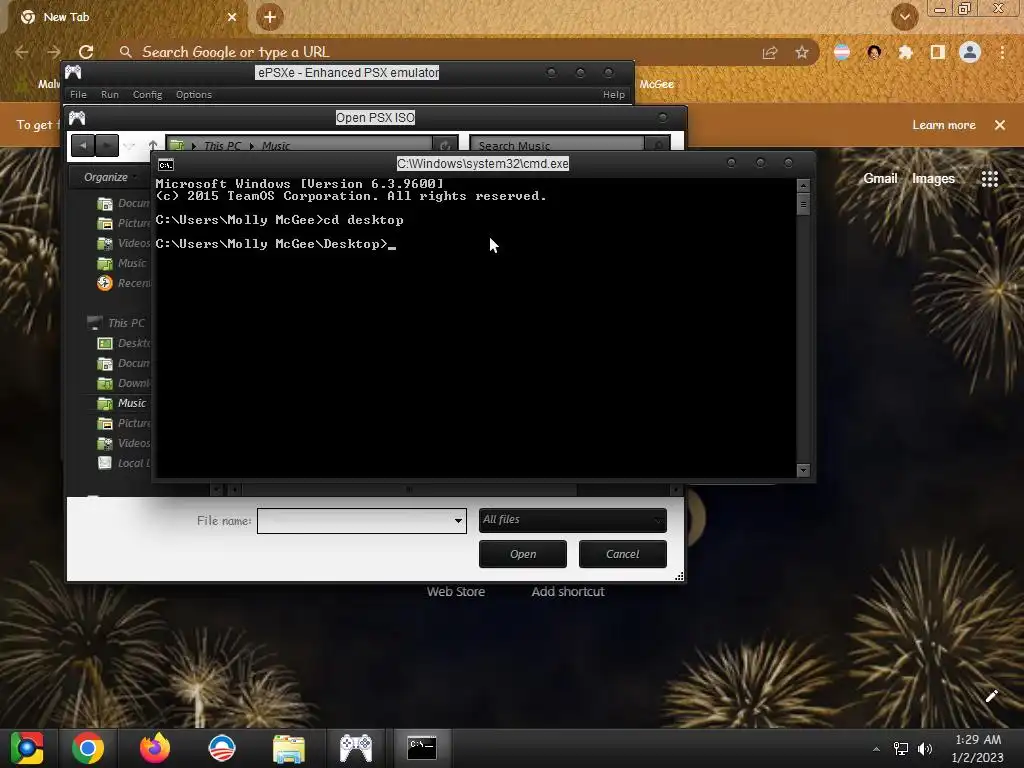Click the cmd.exe title bar icon
Viewport: 1024px width, 768px height.
166,165
